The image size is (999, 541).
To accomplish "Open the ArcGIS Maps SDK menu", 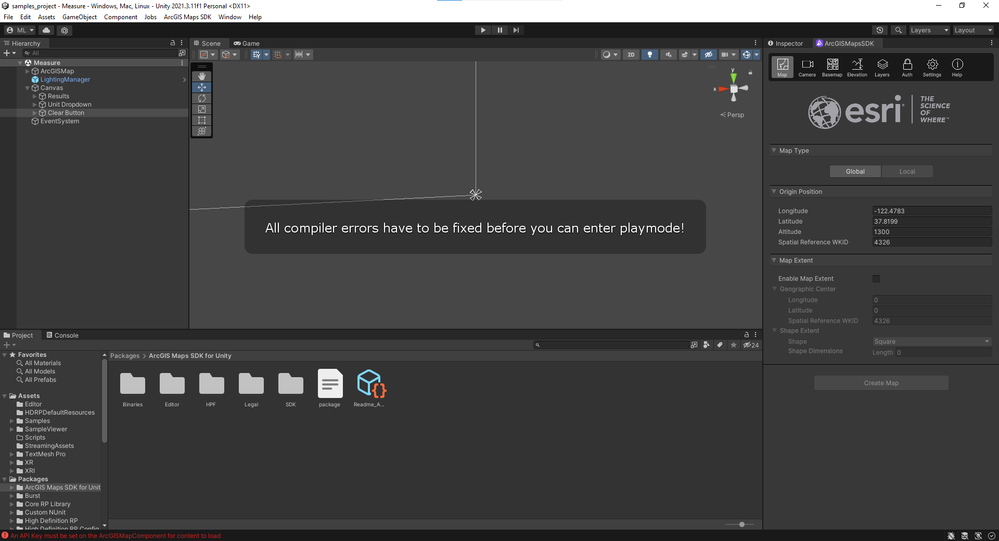I will pyautogui.click(x=187, y=17).
